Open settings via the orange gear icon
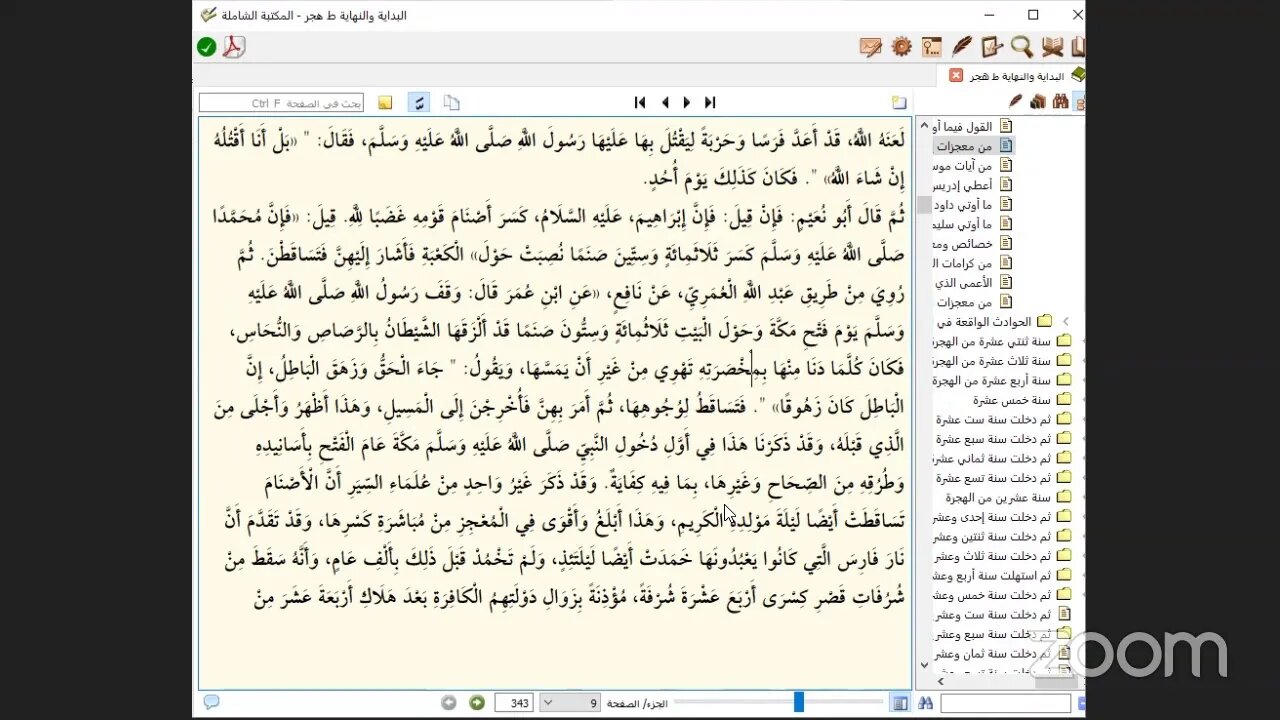Screen dimensions: 1280x720 (x=902, y=47)
